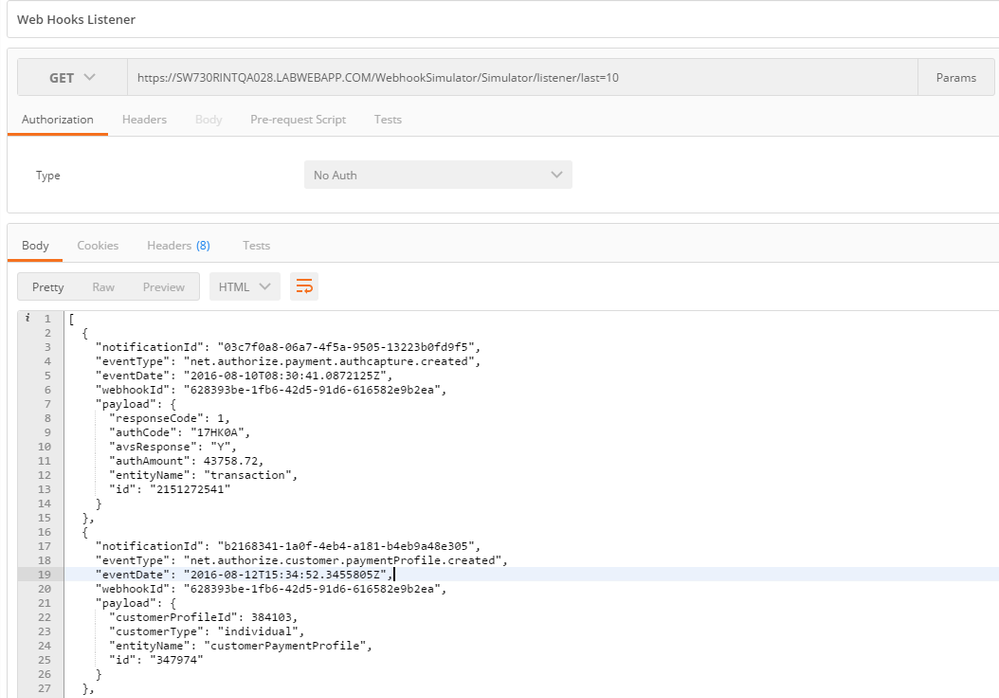Expand the No Auth type dropdown

point(438,175)
